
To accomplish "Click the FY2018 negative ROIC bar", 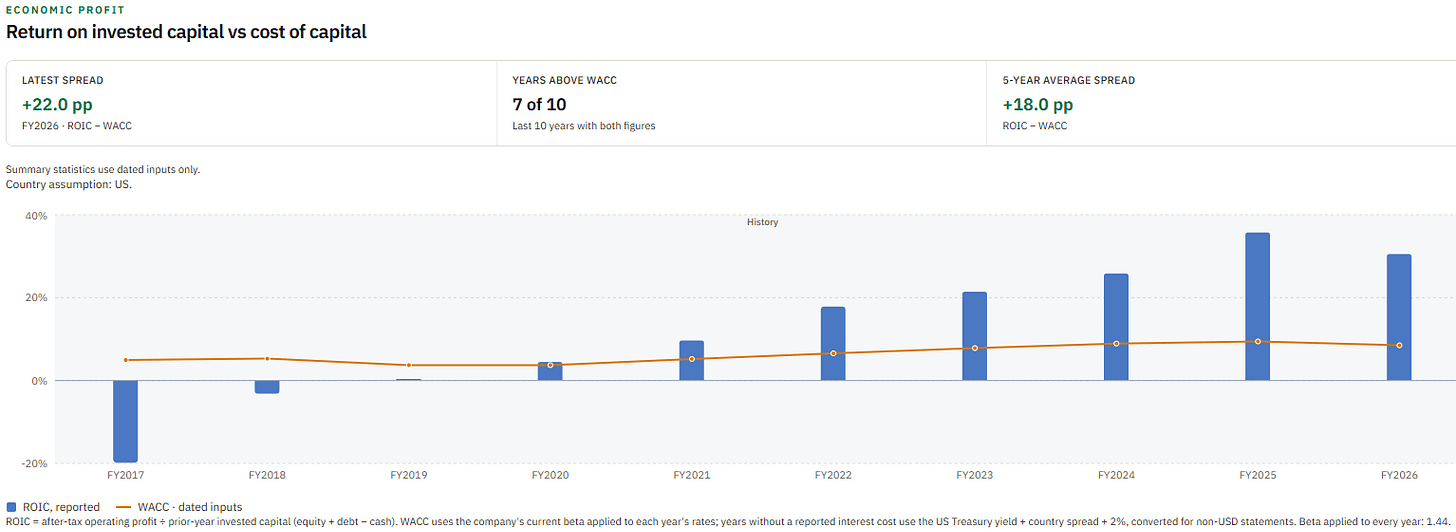I will pyautogui.click(x=267, y=387).
